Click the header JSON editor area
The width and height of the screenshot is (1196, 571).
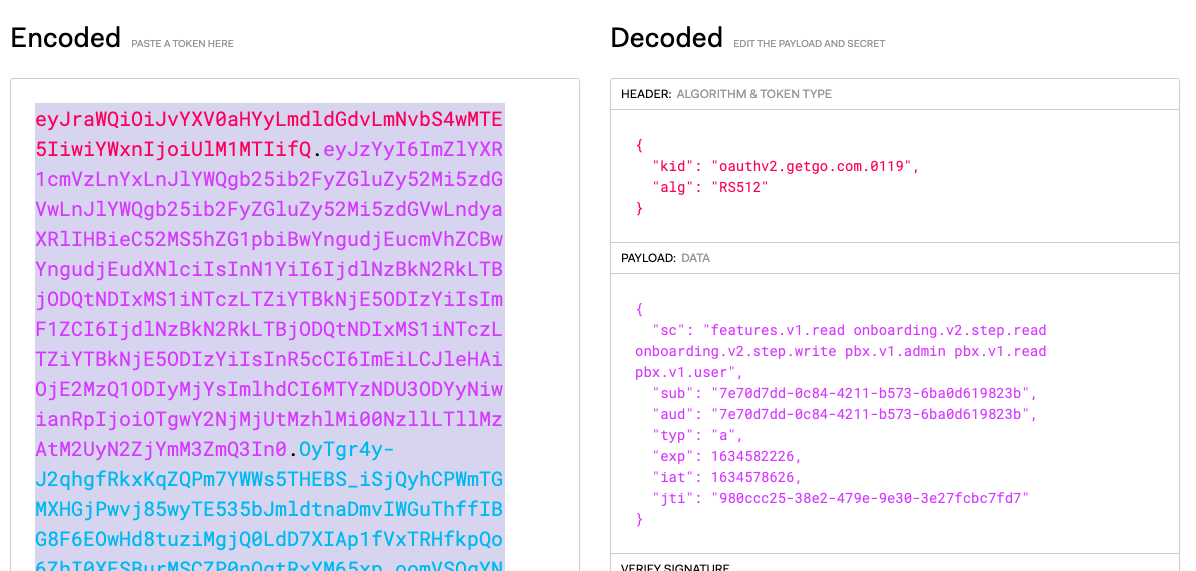pyautogui.click(x=895, y=176)
